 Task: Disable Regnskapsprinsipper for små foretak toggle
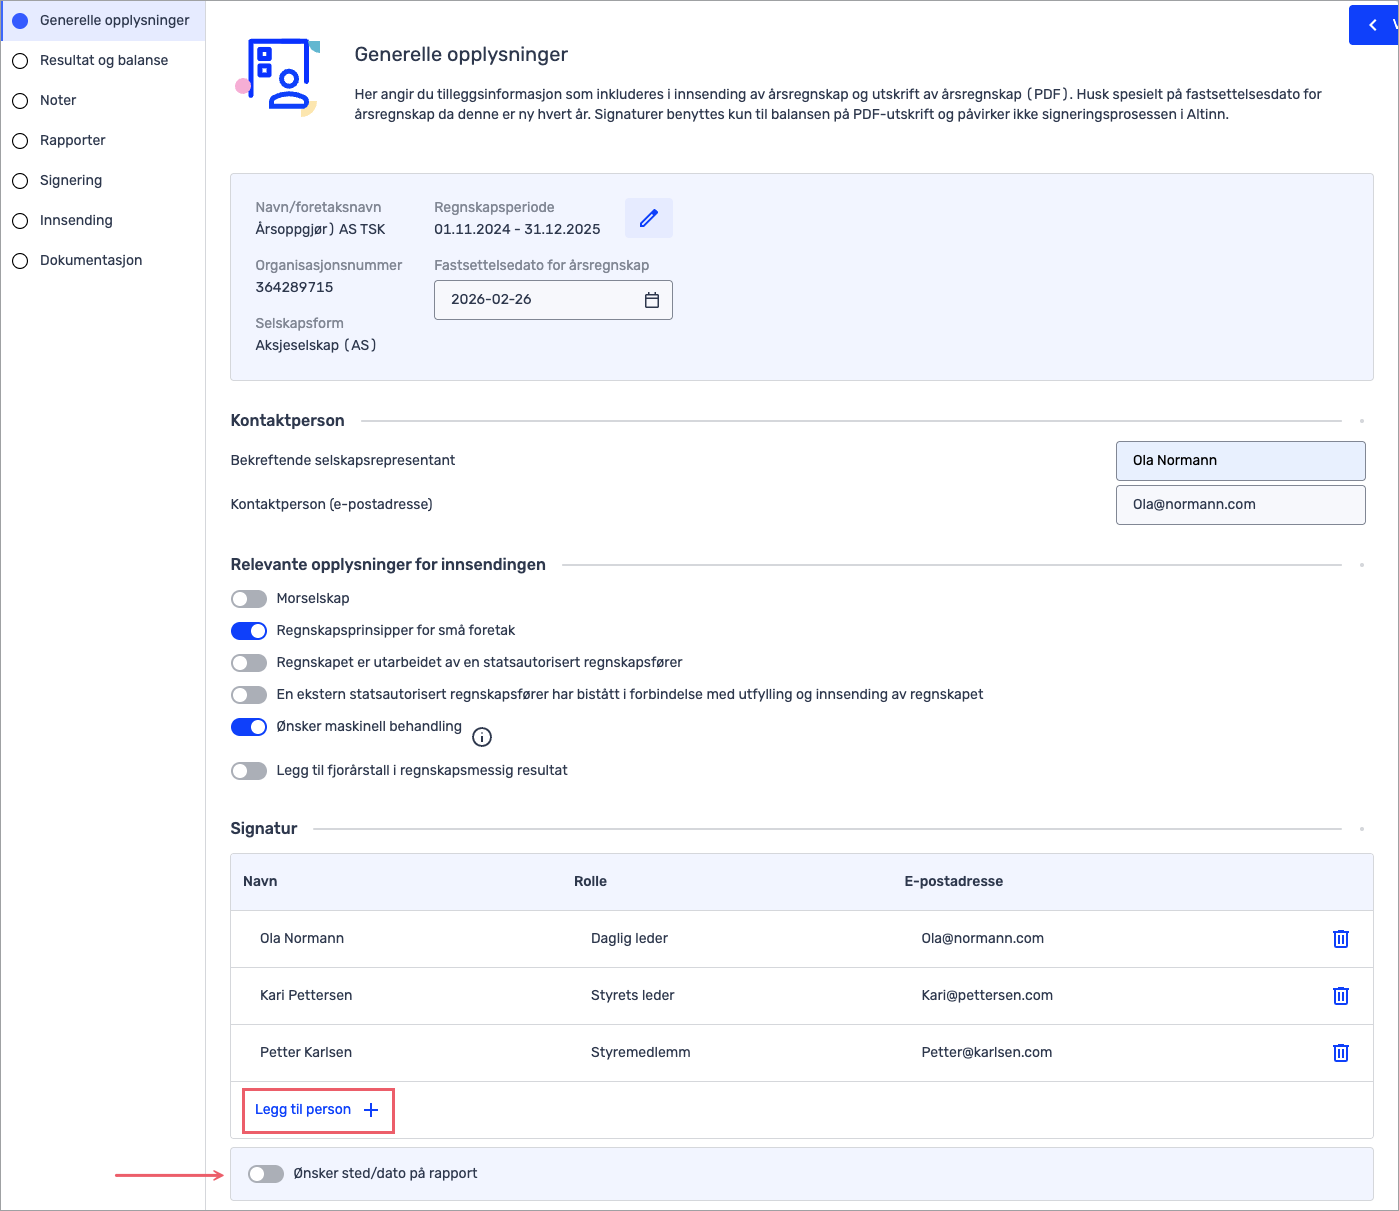(249, 631)
